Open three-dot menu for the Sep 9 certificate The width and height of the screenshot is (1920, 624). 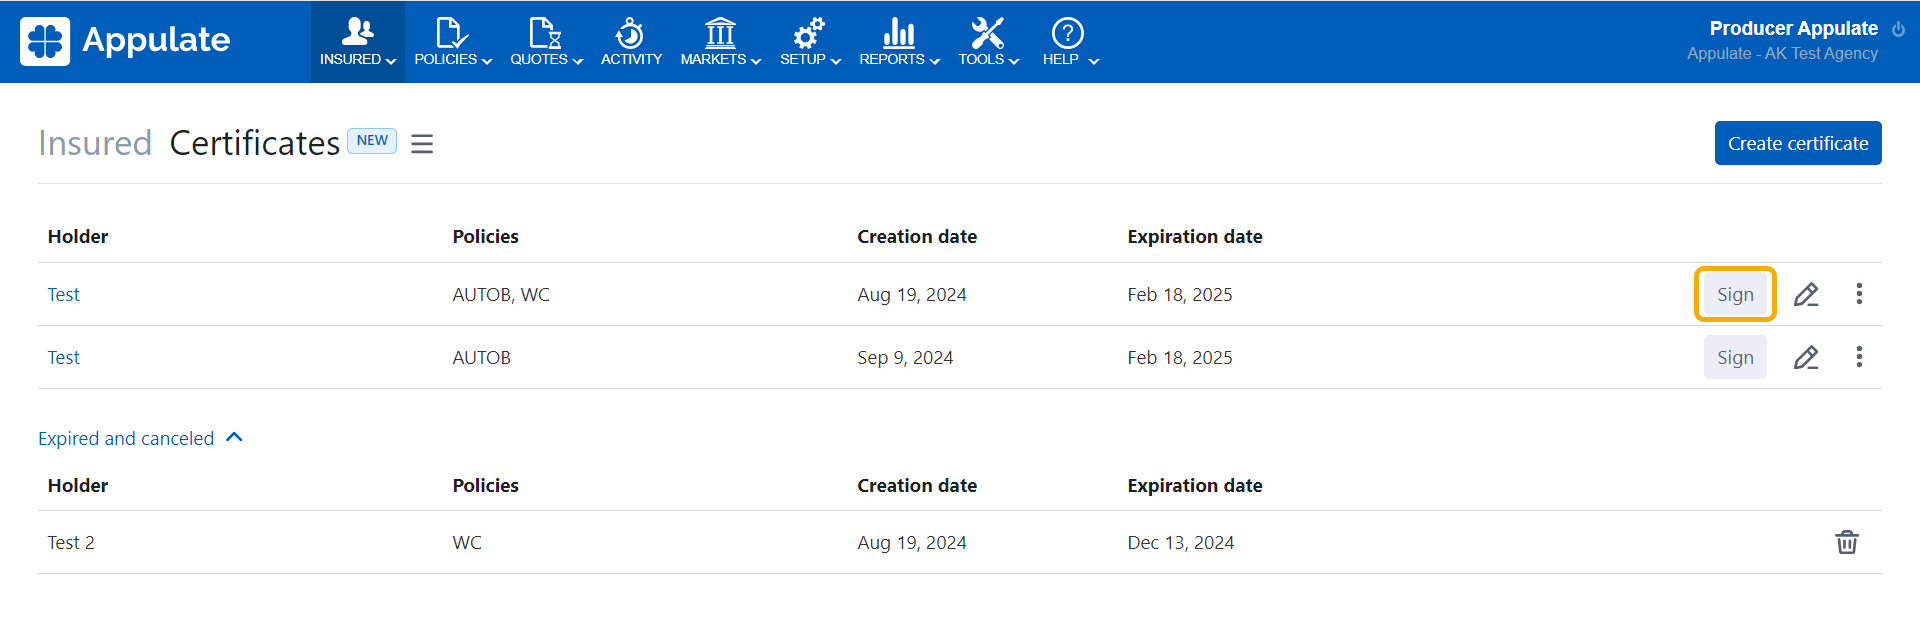click(x=1859, y=357)
